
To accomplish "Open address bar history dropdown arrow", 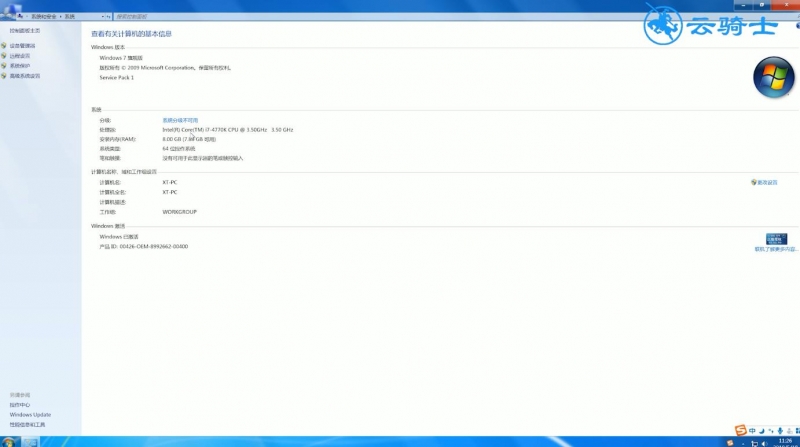I will [103, 16].
